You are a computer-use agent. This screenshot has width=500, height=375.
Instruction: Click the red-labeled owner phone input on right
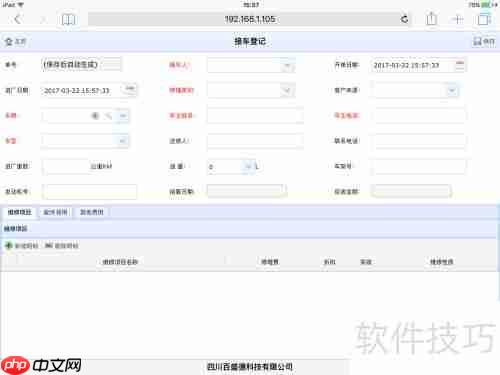tap(419, 116)
